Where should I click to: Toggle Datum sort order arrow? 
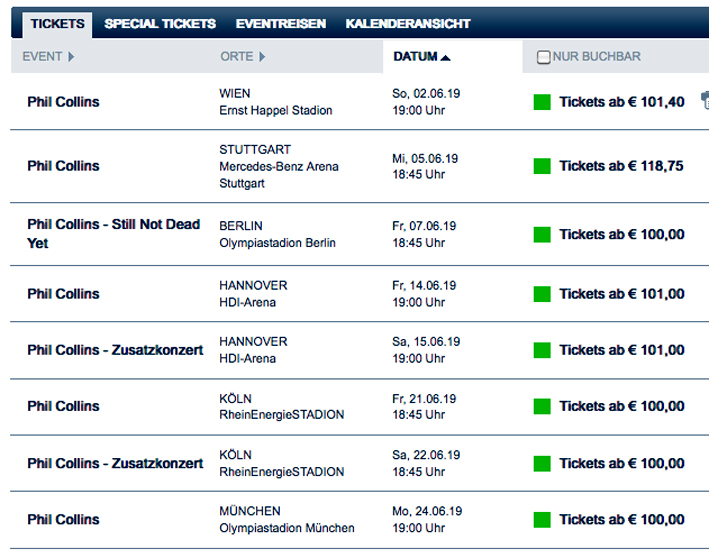click(x=445, y=57)
